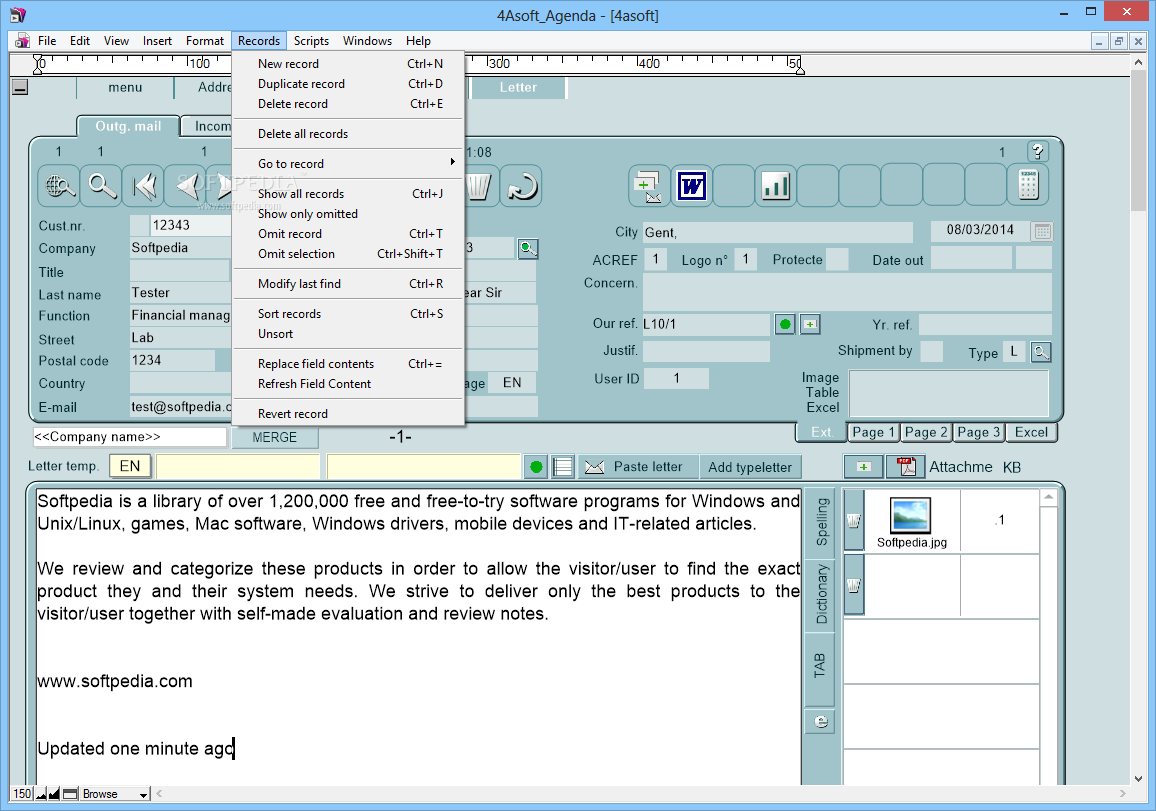
Task: Open the Excel tab
Action: click(1031, 433)
